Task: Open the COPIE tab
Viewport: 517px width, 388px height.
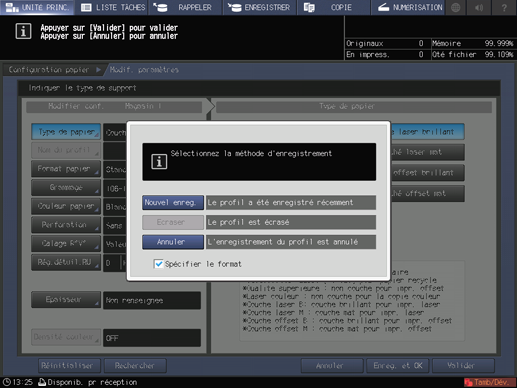Action: [334, 7]
